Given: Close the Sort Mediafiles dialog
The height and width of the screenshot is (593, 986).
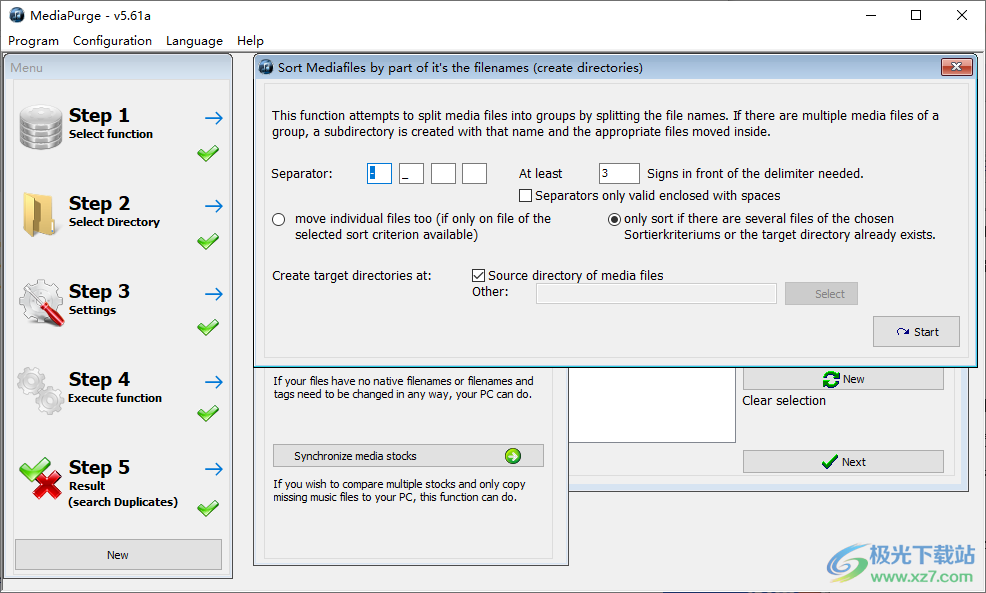Looking at the screenshot, I should 956,67.
